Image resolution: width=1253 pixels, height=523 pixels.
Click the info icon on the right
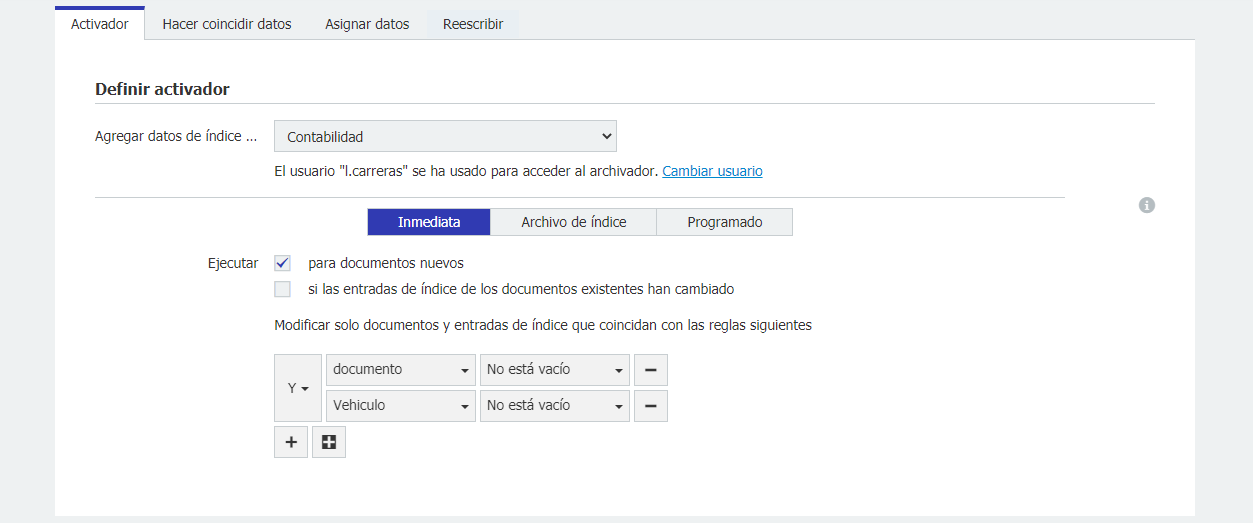[x=1147, y=205]
